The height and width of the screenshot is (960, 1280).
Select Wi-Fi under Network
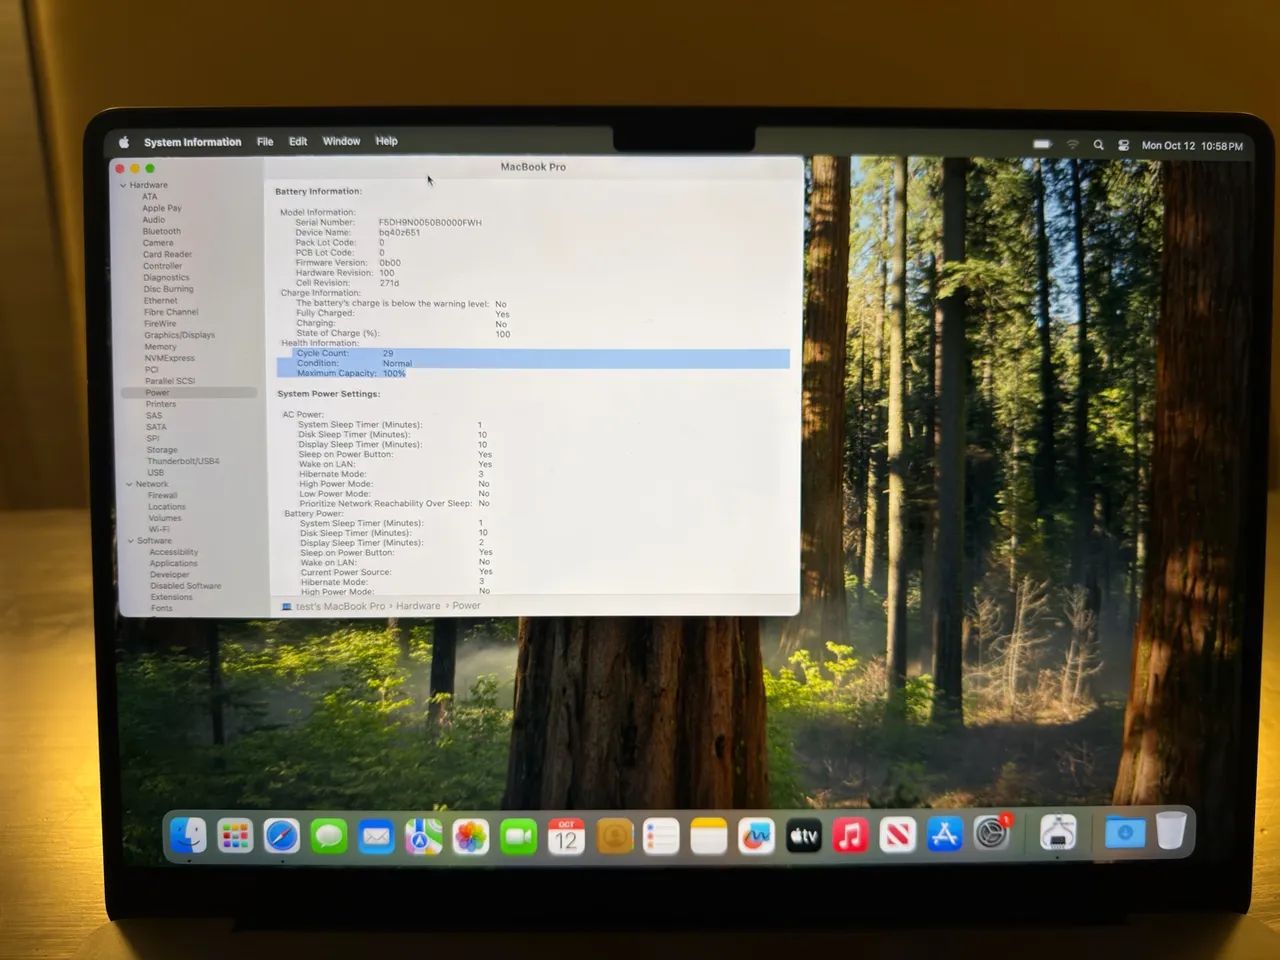(159, 529)
